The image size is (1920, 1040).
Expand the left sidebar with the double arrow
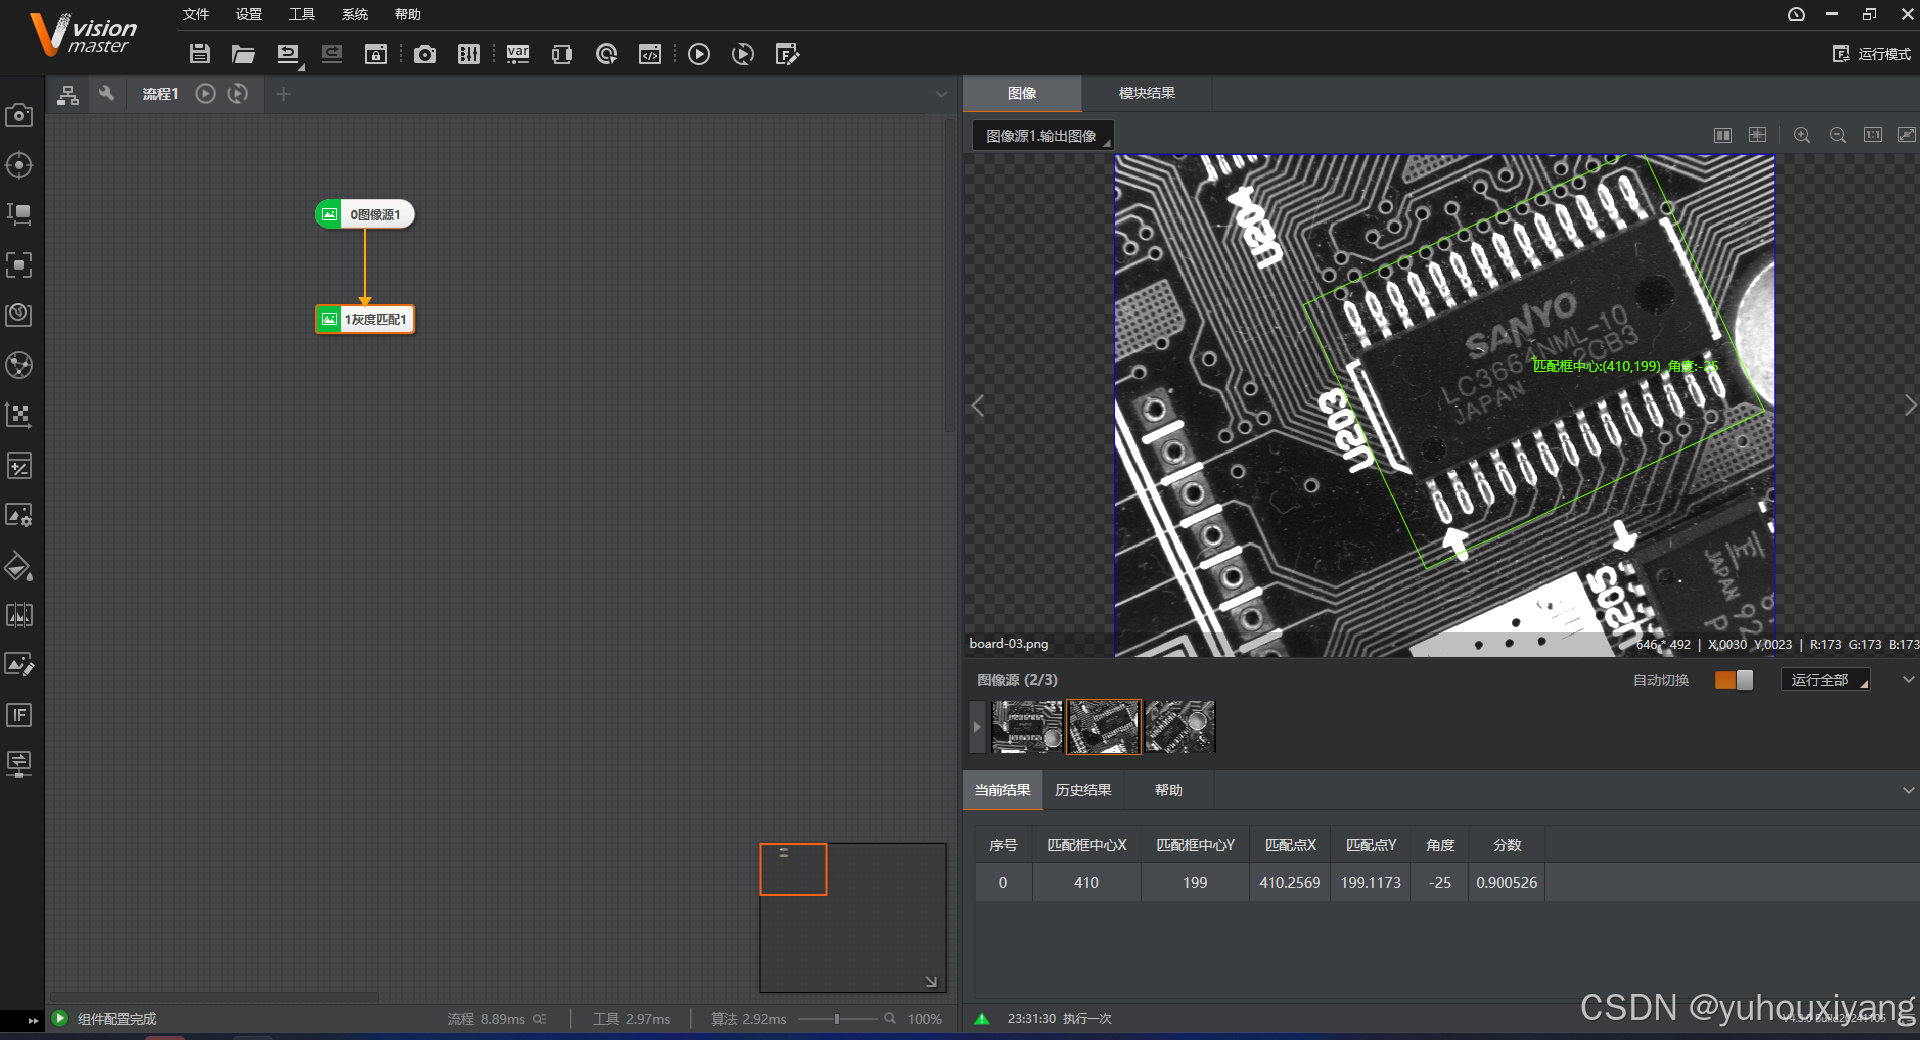click(33, 1021)
